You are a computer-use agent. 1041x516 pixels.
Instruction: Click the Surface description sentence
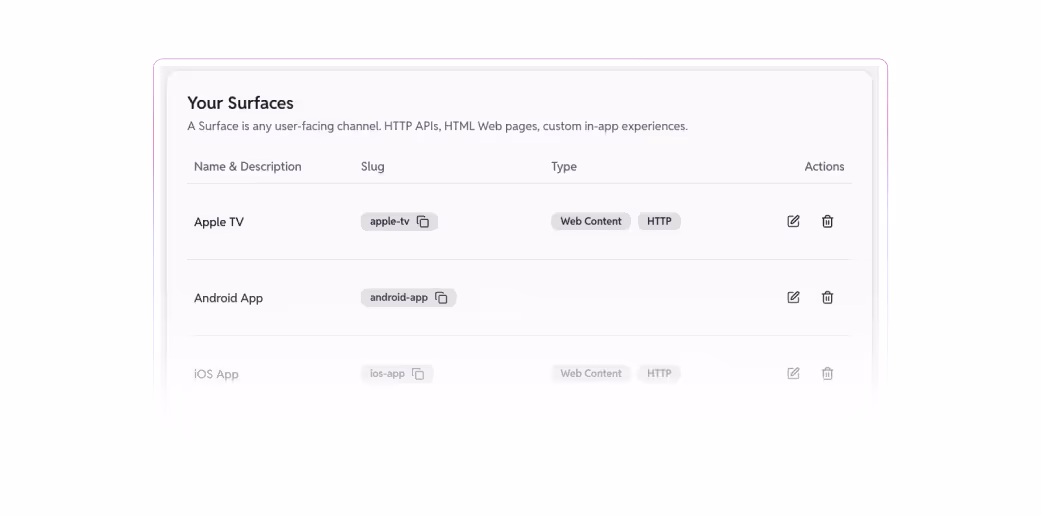pos(438,126)
